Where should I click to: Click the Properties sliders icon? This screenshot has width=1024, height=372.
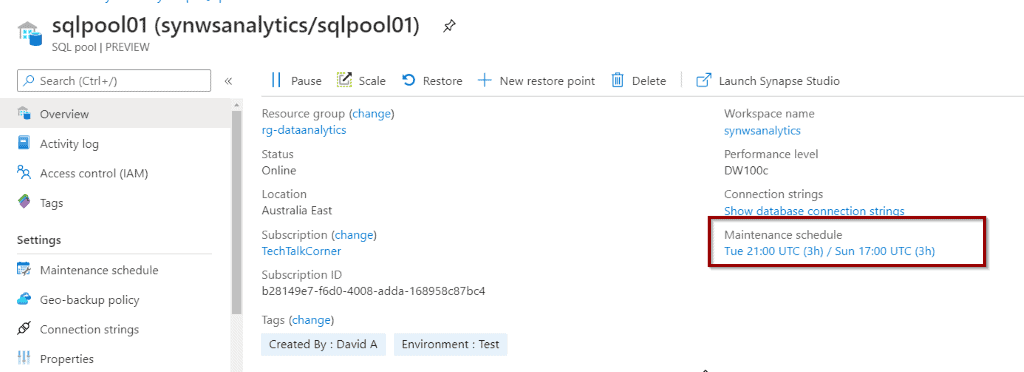(x=24, y=358)
